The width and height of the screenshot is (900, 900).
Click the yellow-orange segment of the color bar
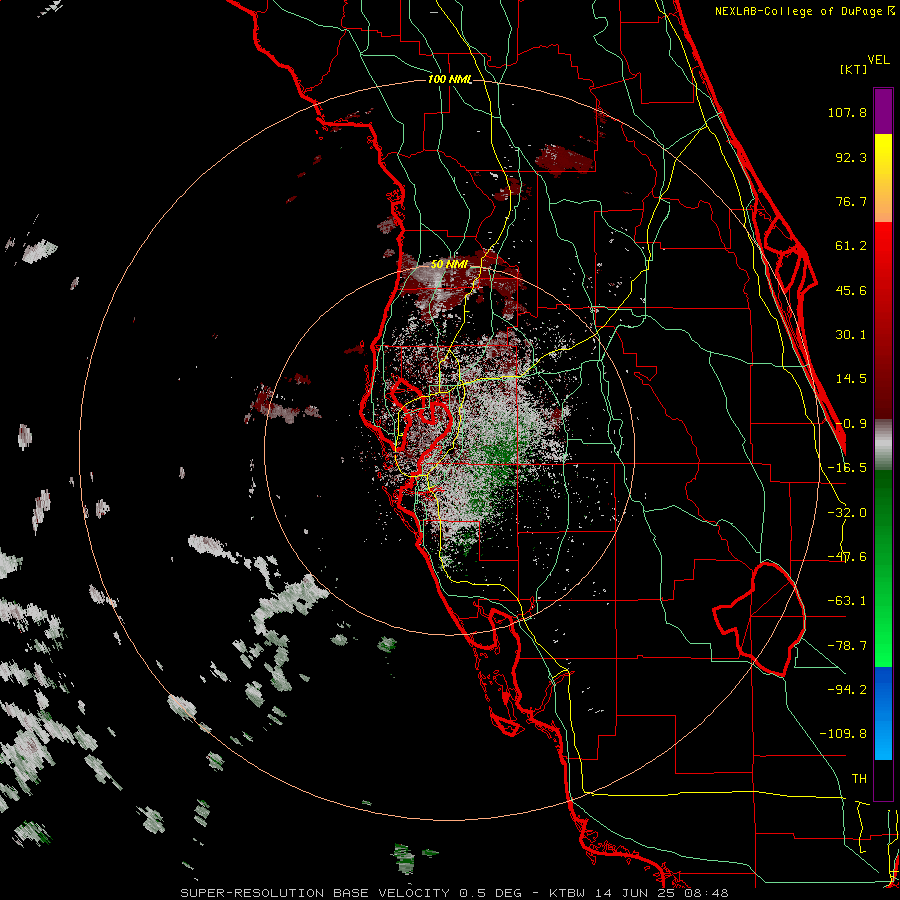coord(883,178)
